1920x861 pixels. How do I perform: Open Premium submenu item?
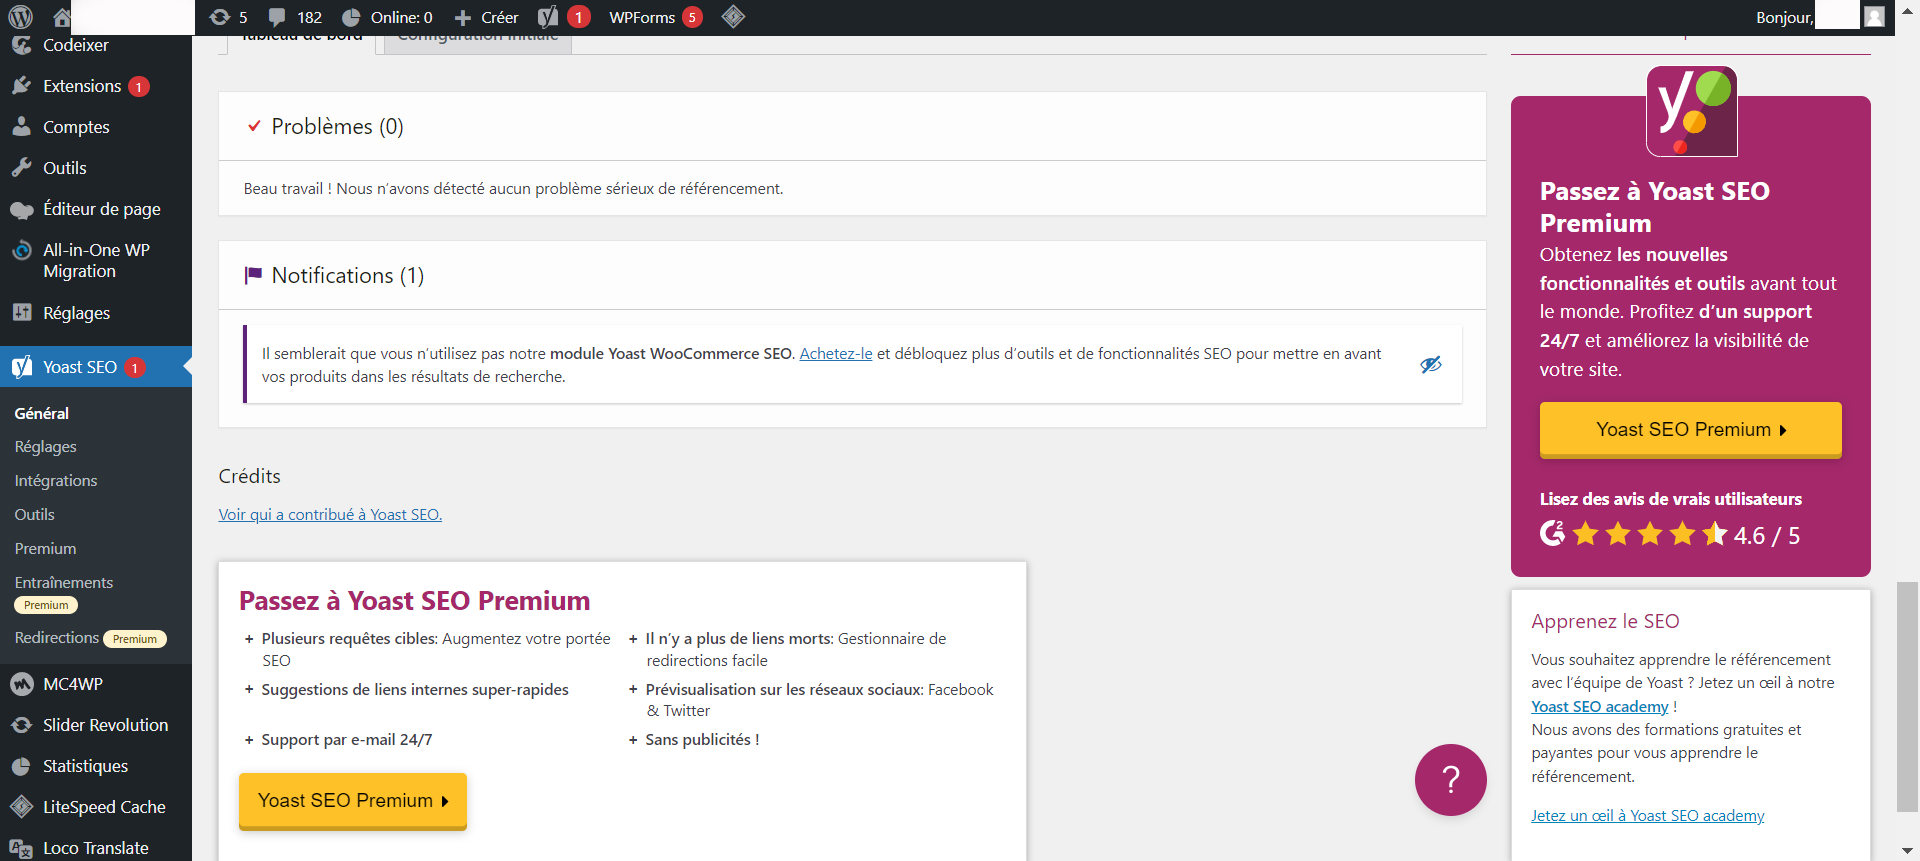(x=46, y=549)
